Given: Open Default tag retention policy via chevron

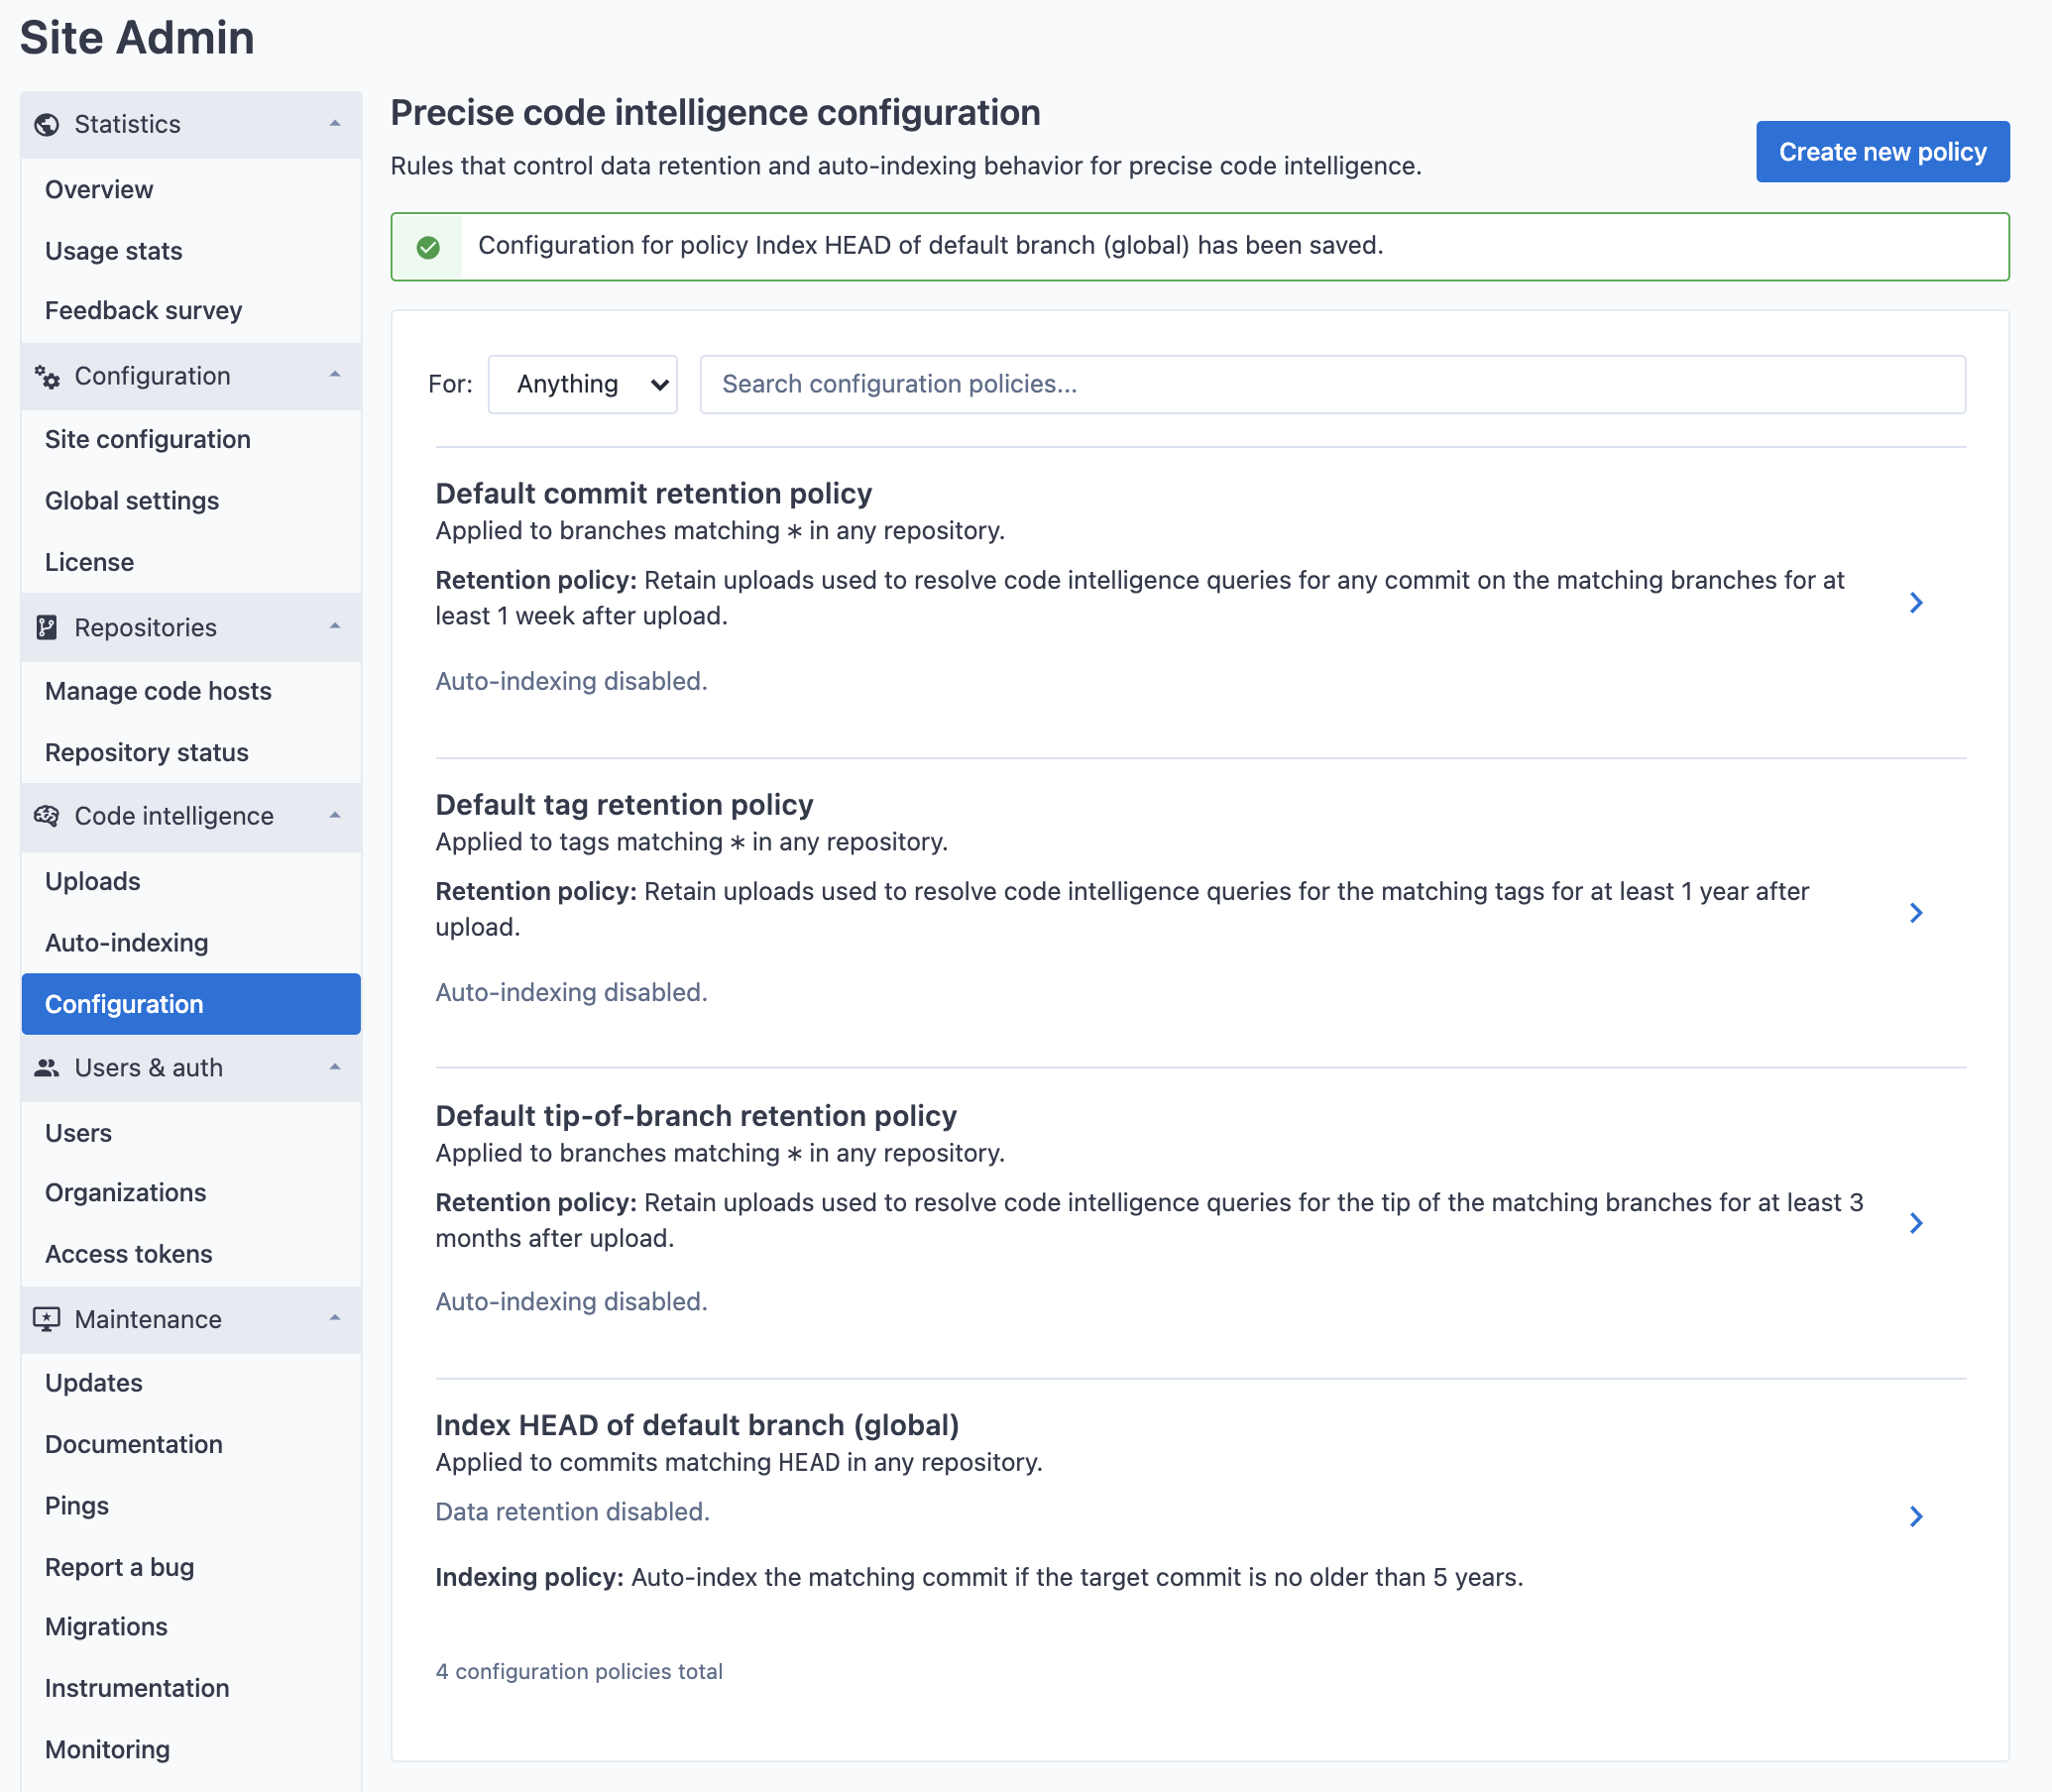Looking at the screenshot, I should tap(1916, 913).
